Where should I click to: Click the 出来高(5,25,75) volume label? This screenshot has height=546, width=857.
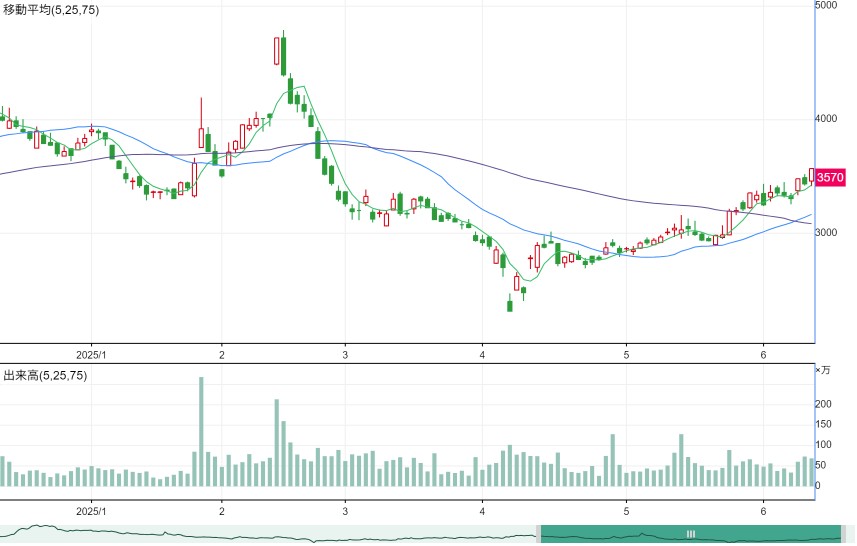[x=45, y=375]
